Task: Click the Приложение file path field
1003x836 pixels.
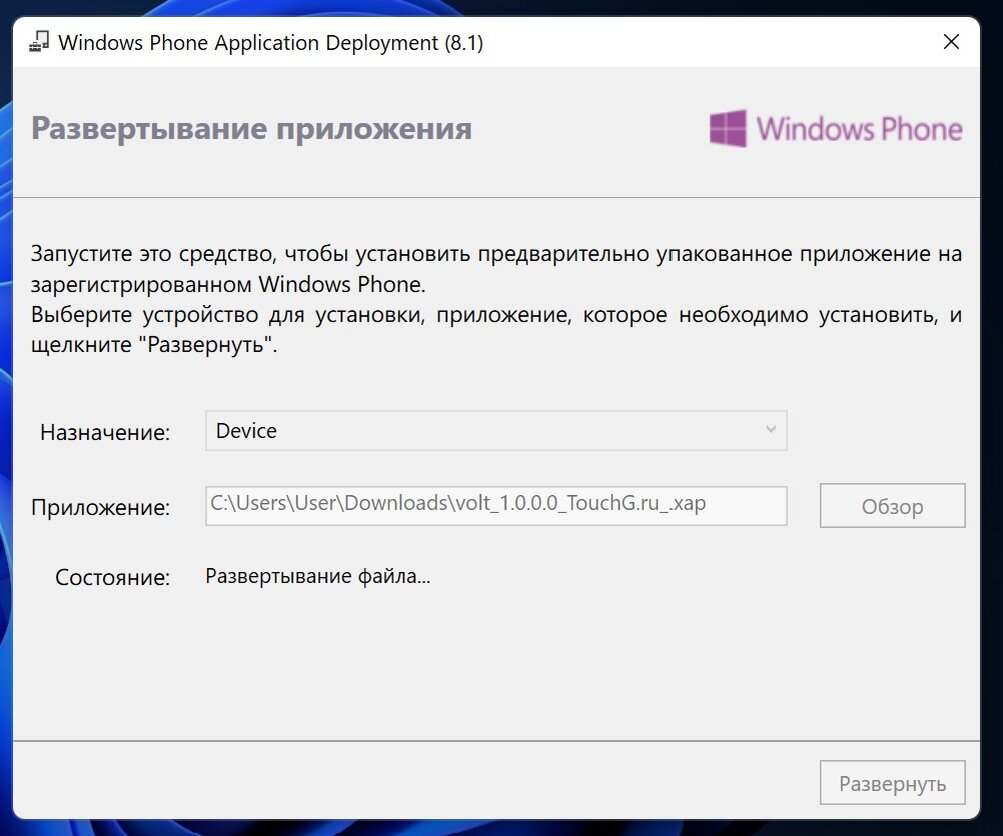Action: click(496, 506)
